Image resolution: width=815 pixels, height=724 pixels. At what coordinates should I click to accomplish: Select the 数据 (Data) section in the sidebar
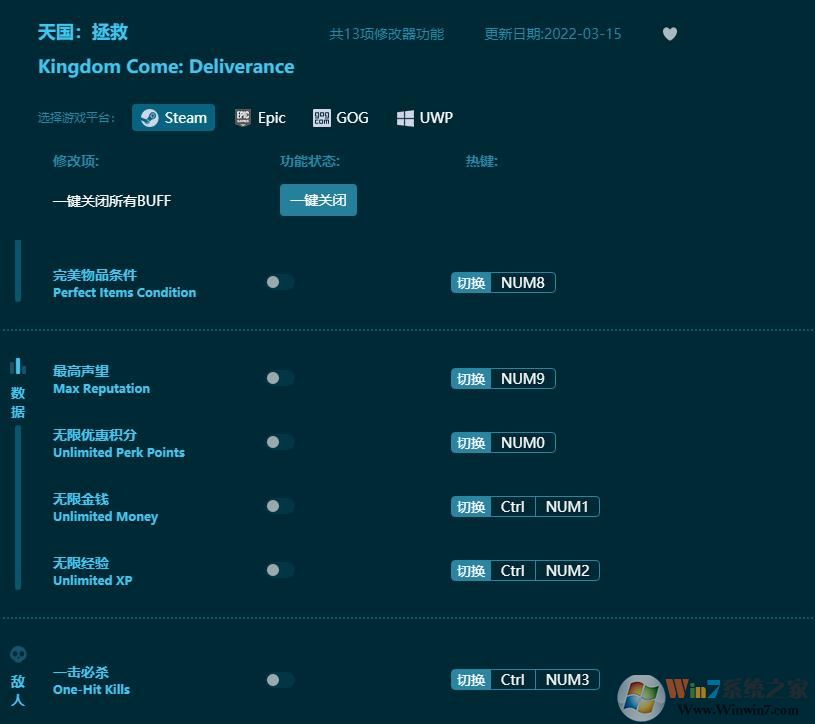17,398
